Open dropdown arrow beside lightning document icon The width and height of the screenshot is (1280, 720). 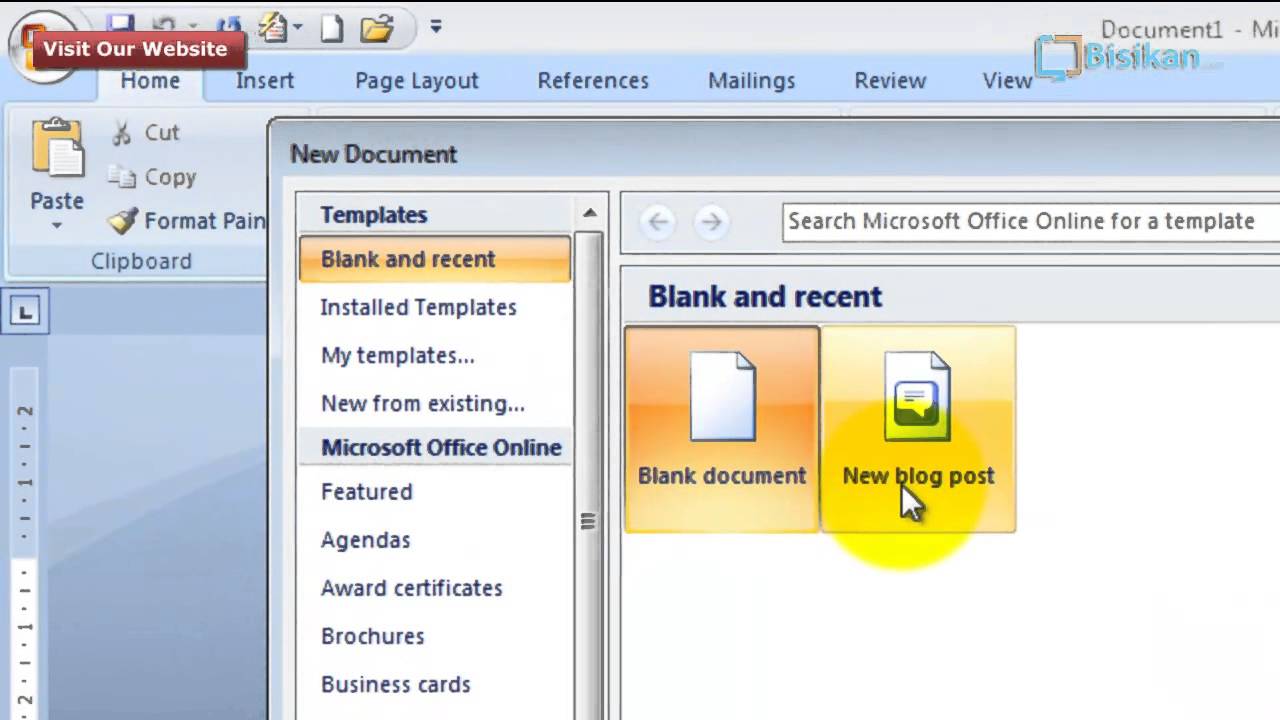tap(298, 27)
